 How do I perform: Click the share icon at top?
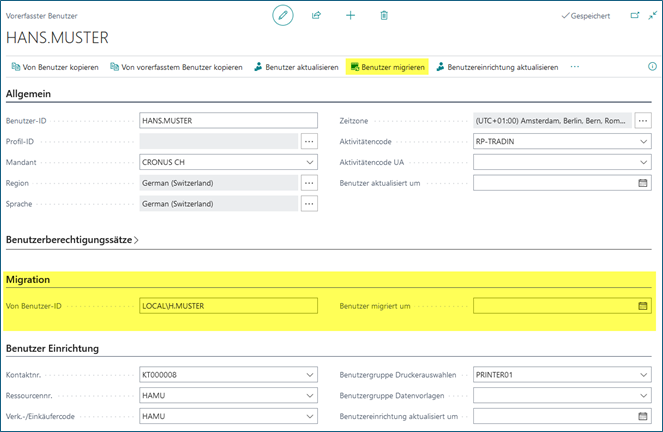(x=317, y=16)
